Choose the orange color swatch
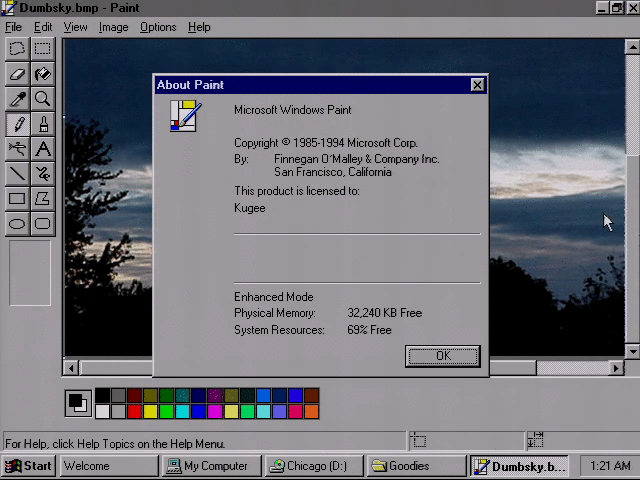Viewport: 640px width, 480px height. pyautogui.click(x=312, y=411)
